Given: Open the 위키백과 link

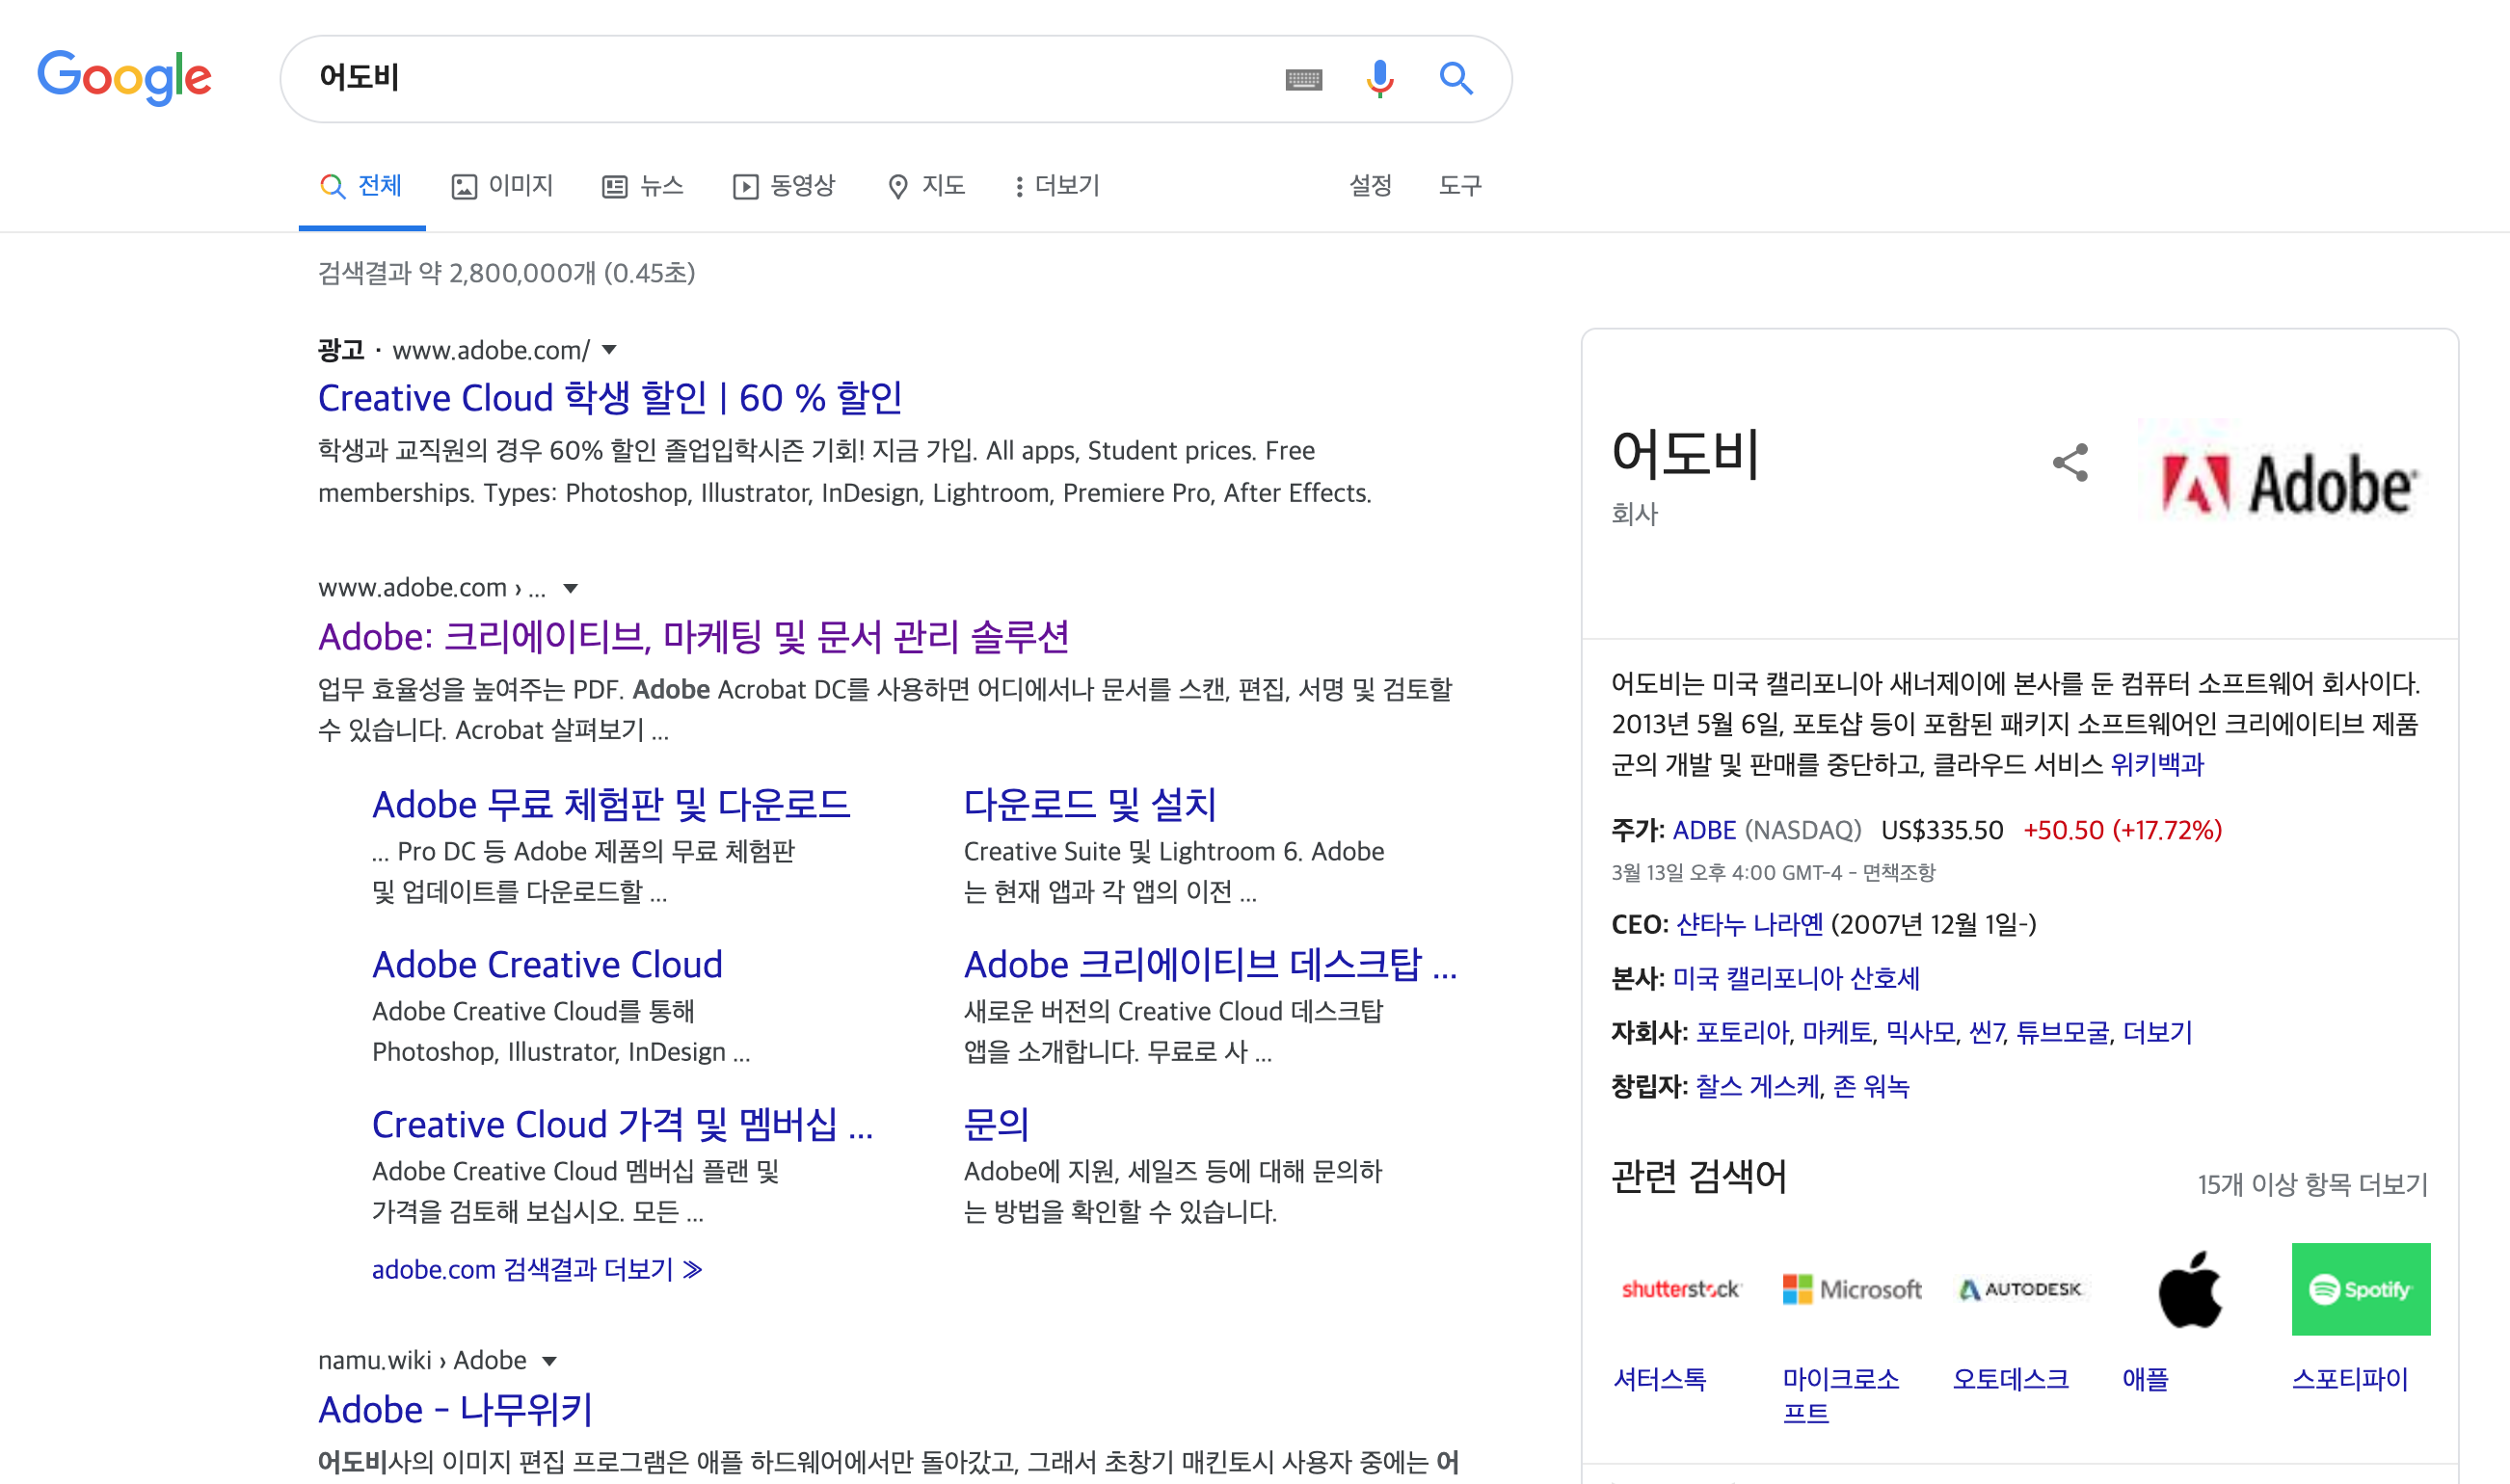Looking at the screenshot, I should [2156, 765].
